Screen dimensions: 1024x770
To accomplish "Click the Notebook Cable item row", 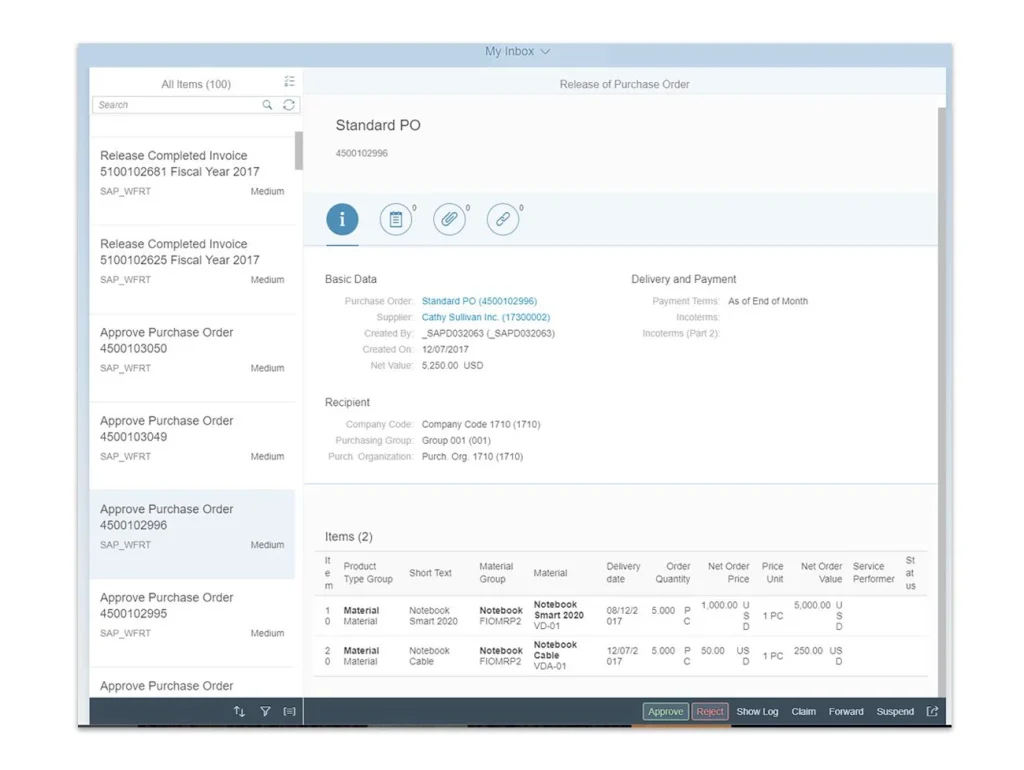I will (x=620, y=656).
